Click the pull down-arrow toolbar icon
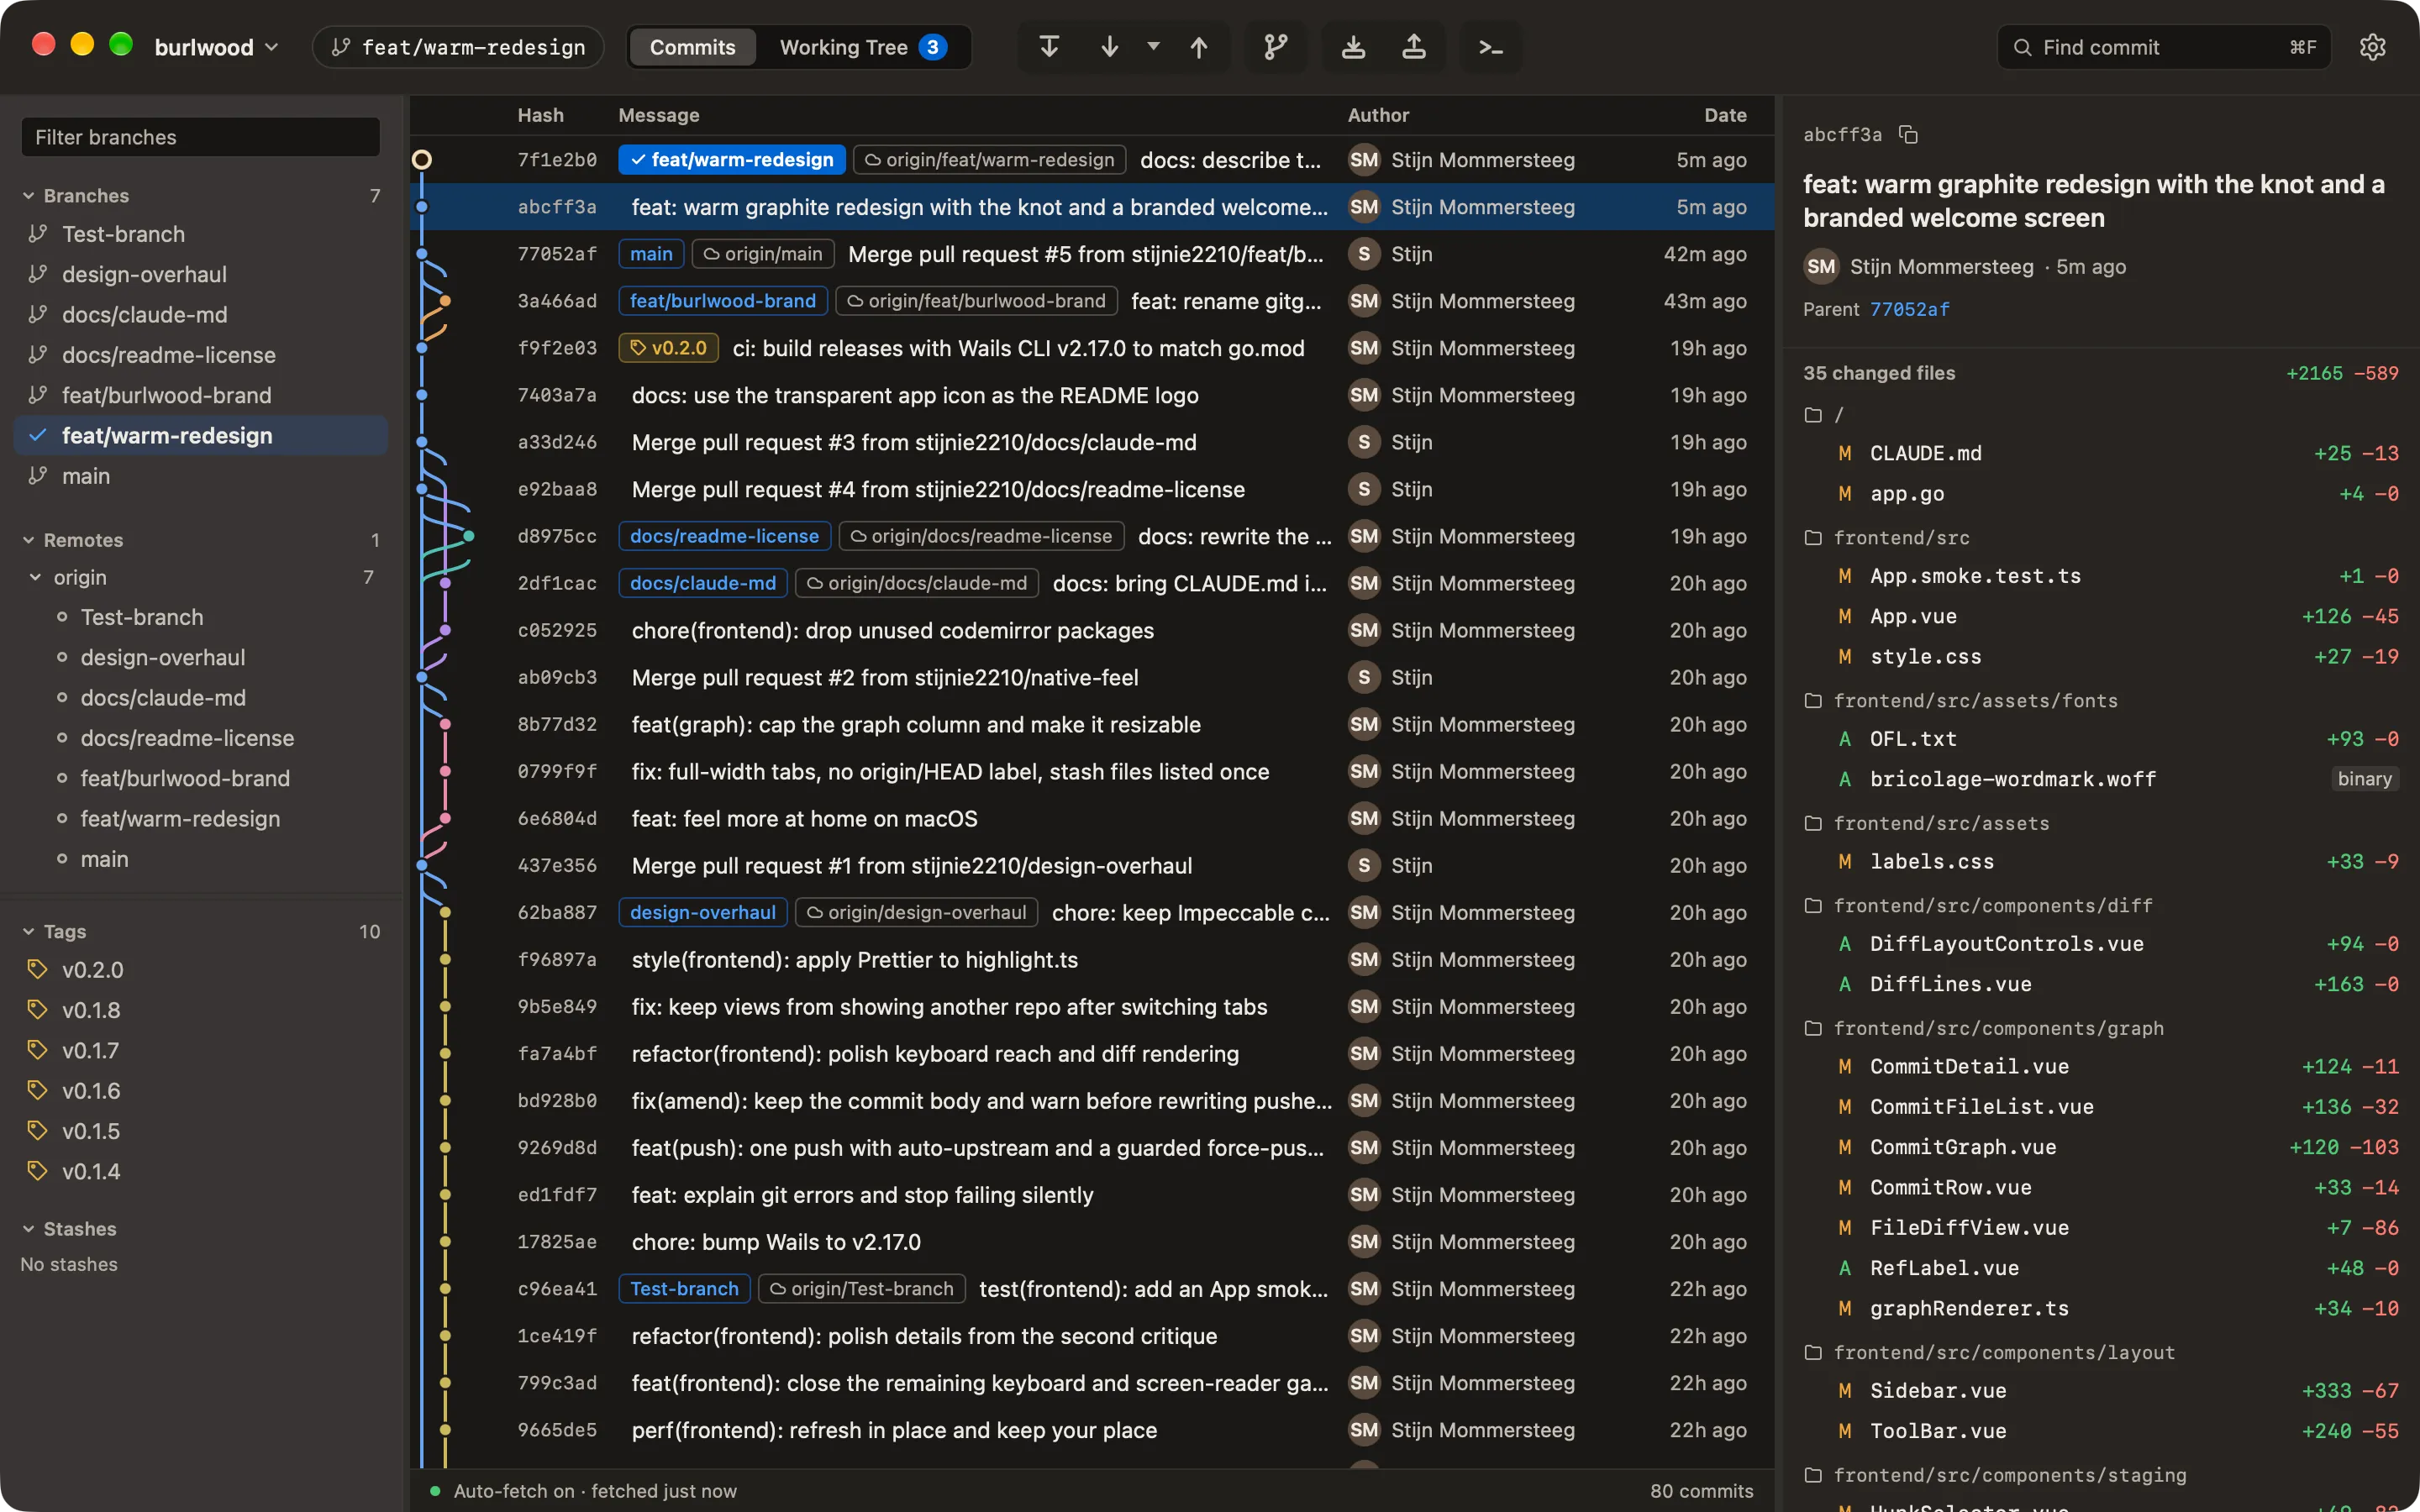 point(1109,47)
